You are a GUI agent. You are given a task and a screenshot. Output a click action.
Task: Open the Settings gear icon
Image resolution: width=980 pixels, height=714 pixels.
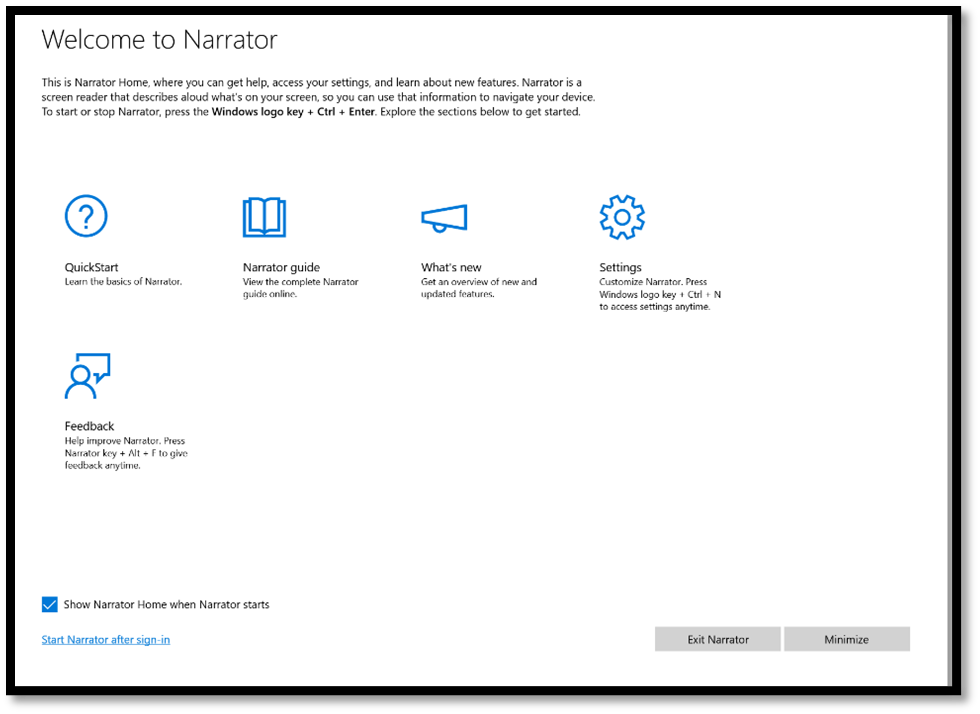pos(621,217)
